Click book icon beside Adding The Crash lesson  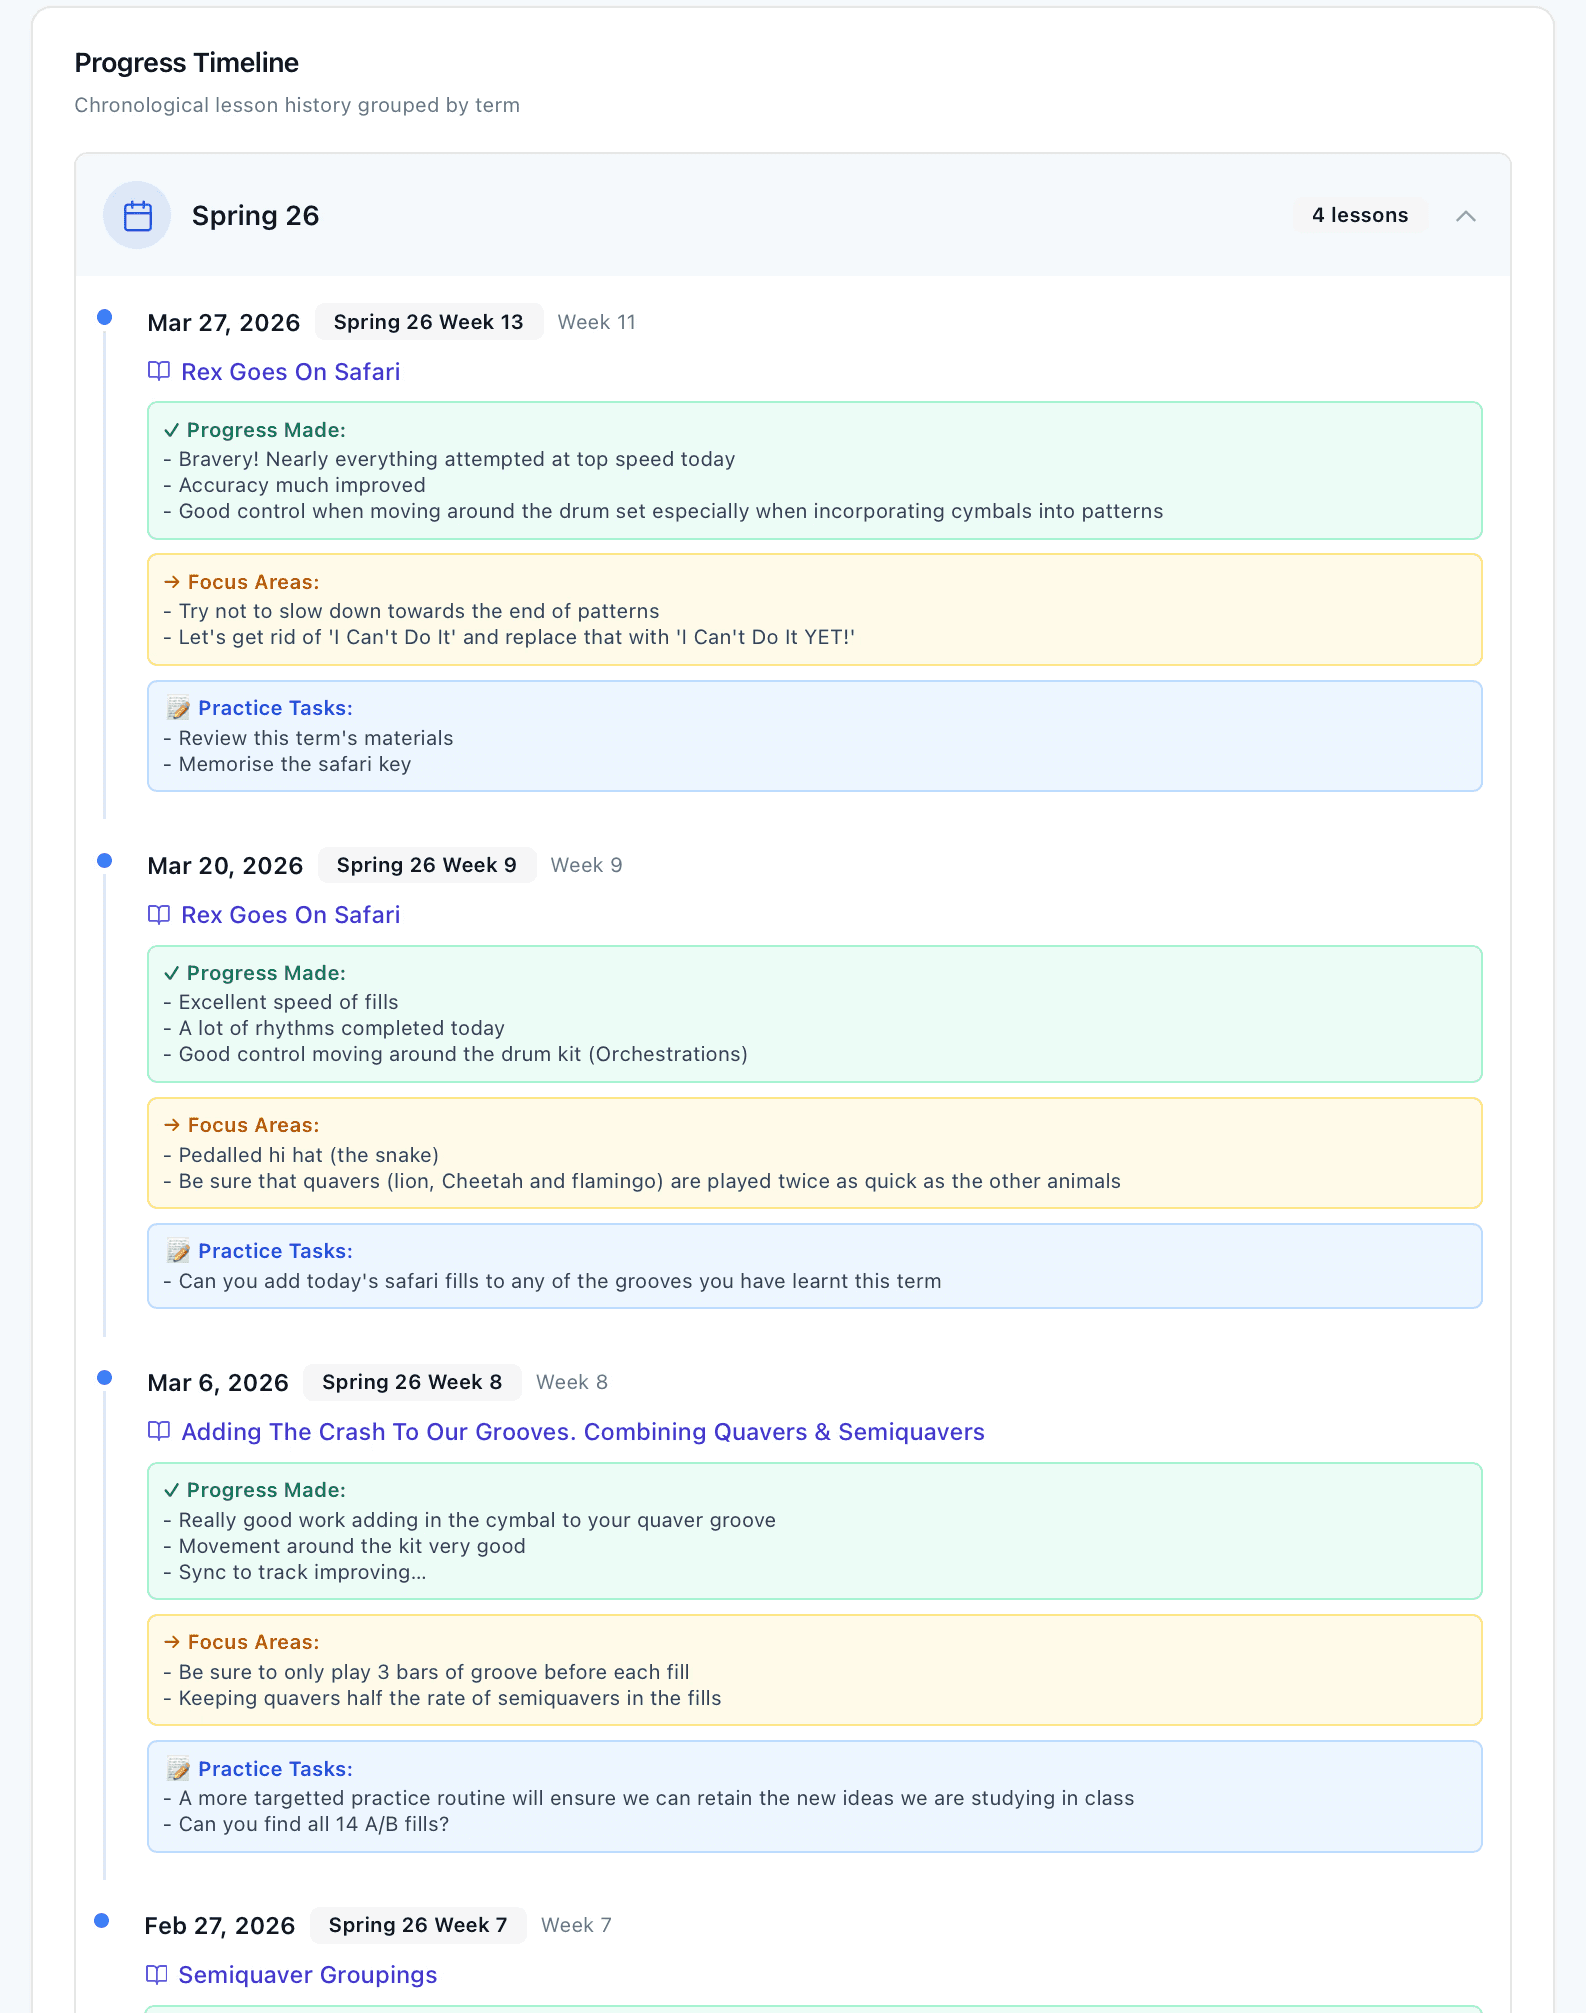click(159, 1431)
